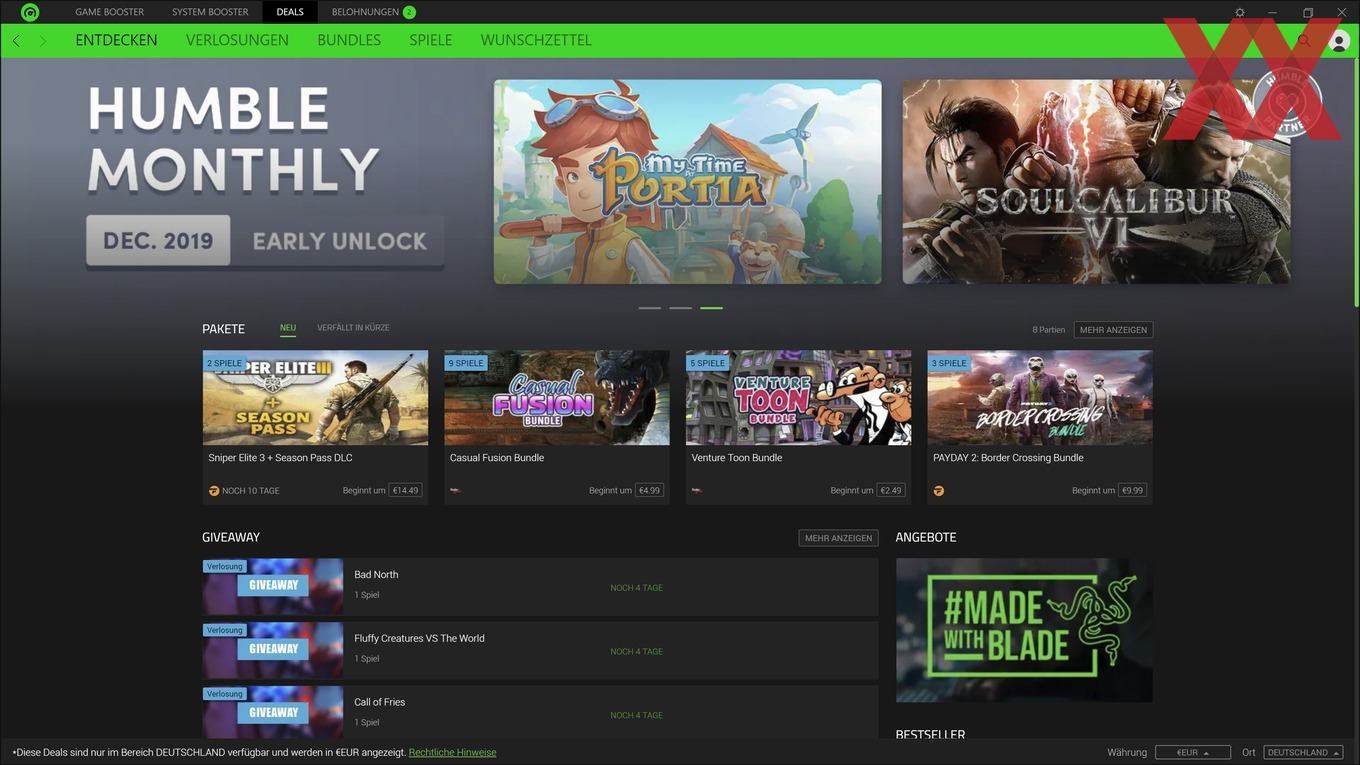
Task: Select third carousel page indicator
Action: [711, 308]
